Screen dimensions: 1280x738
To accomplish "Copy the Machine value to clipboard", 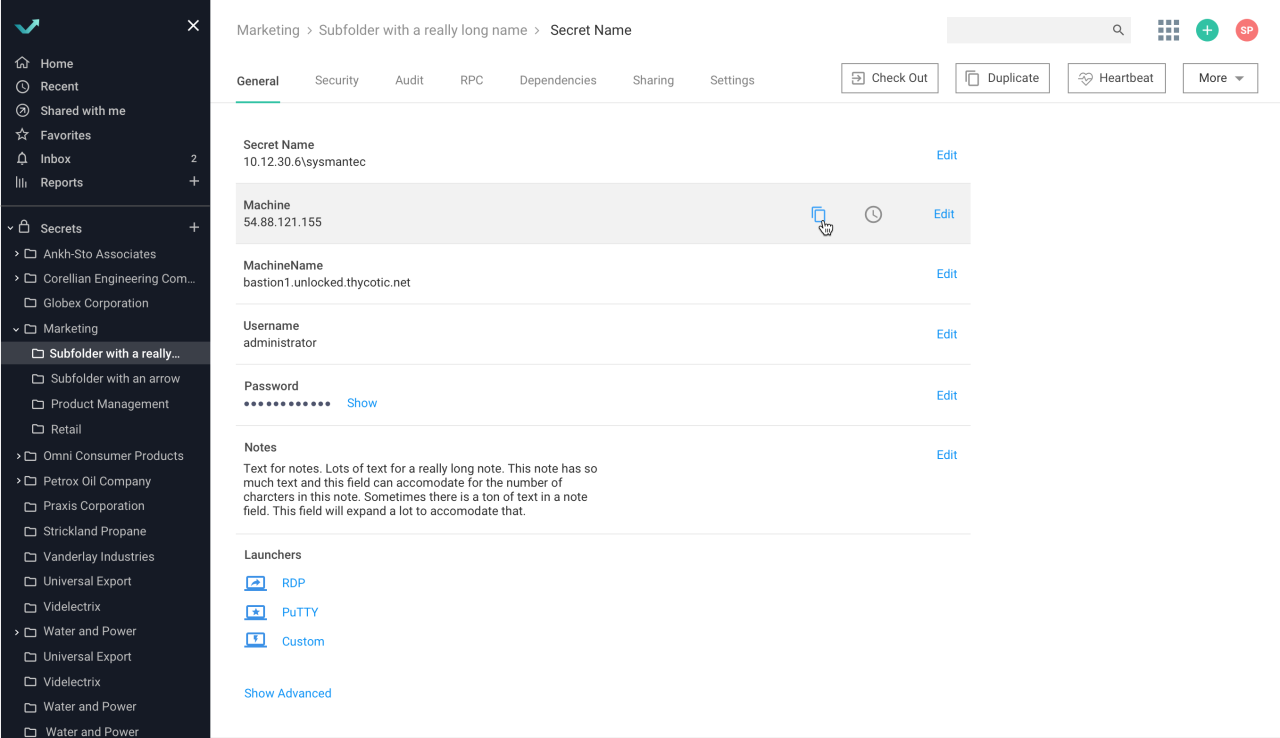I will 819,213.
